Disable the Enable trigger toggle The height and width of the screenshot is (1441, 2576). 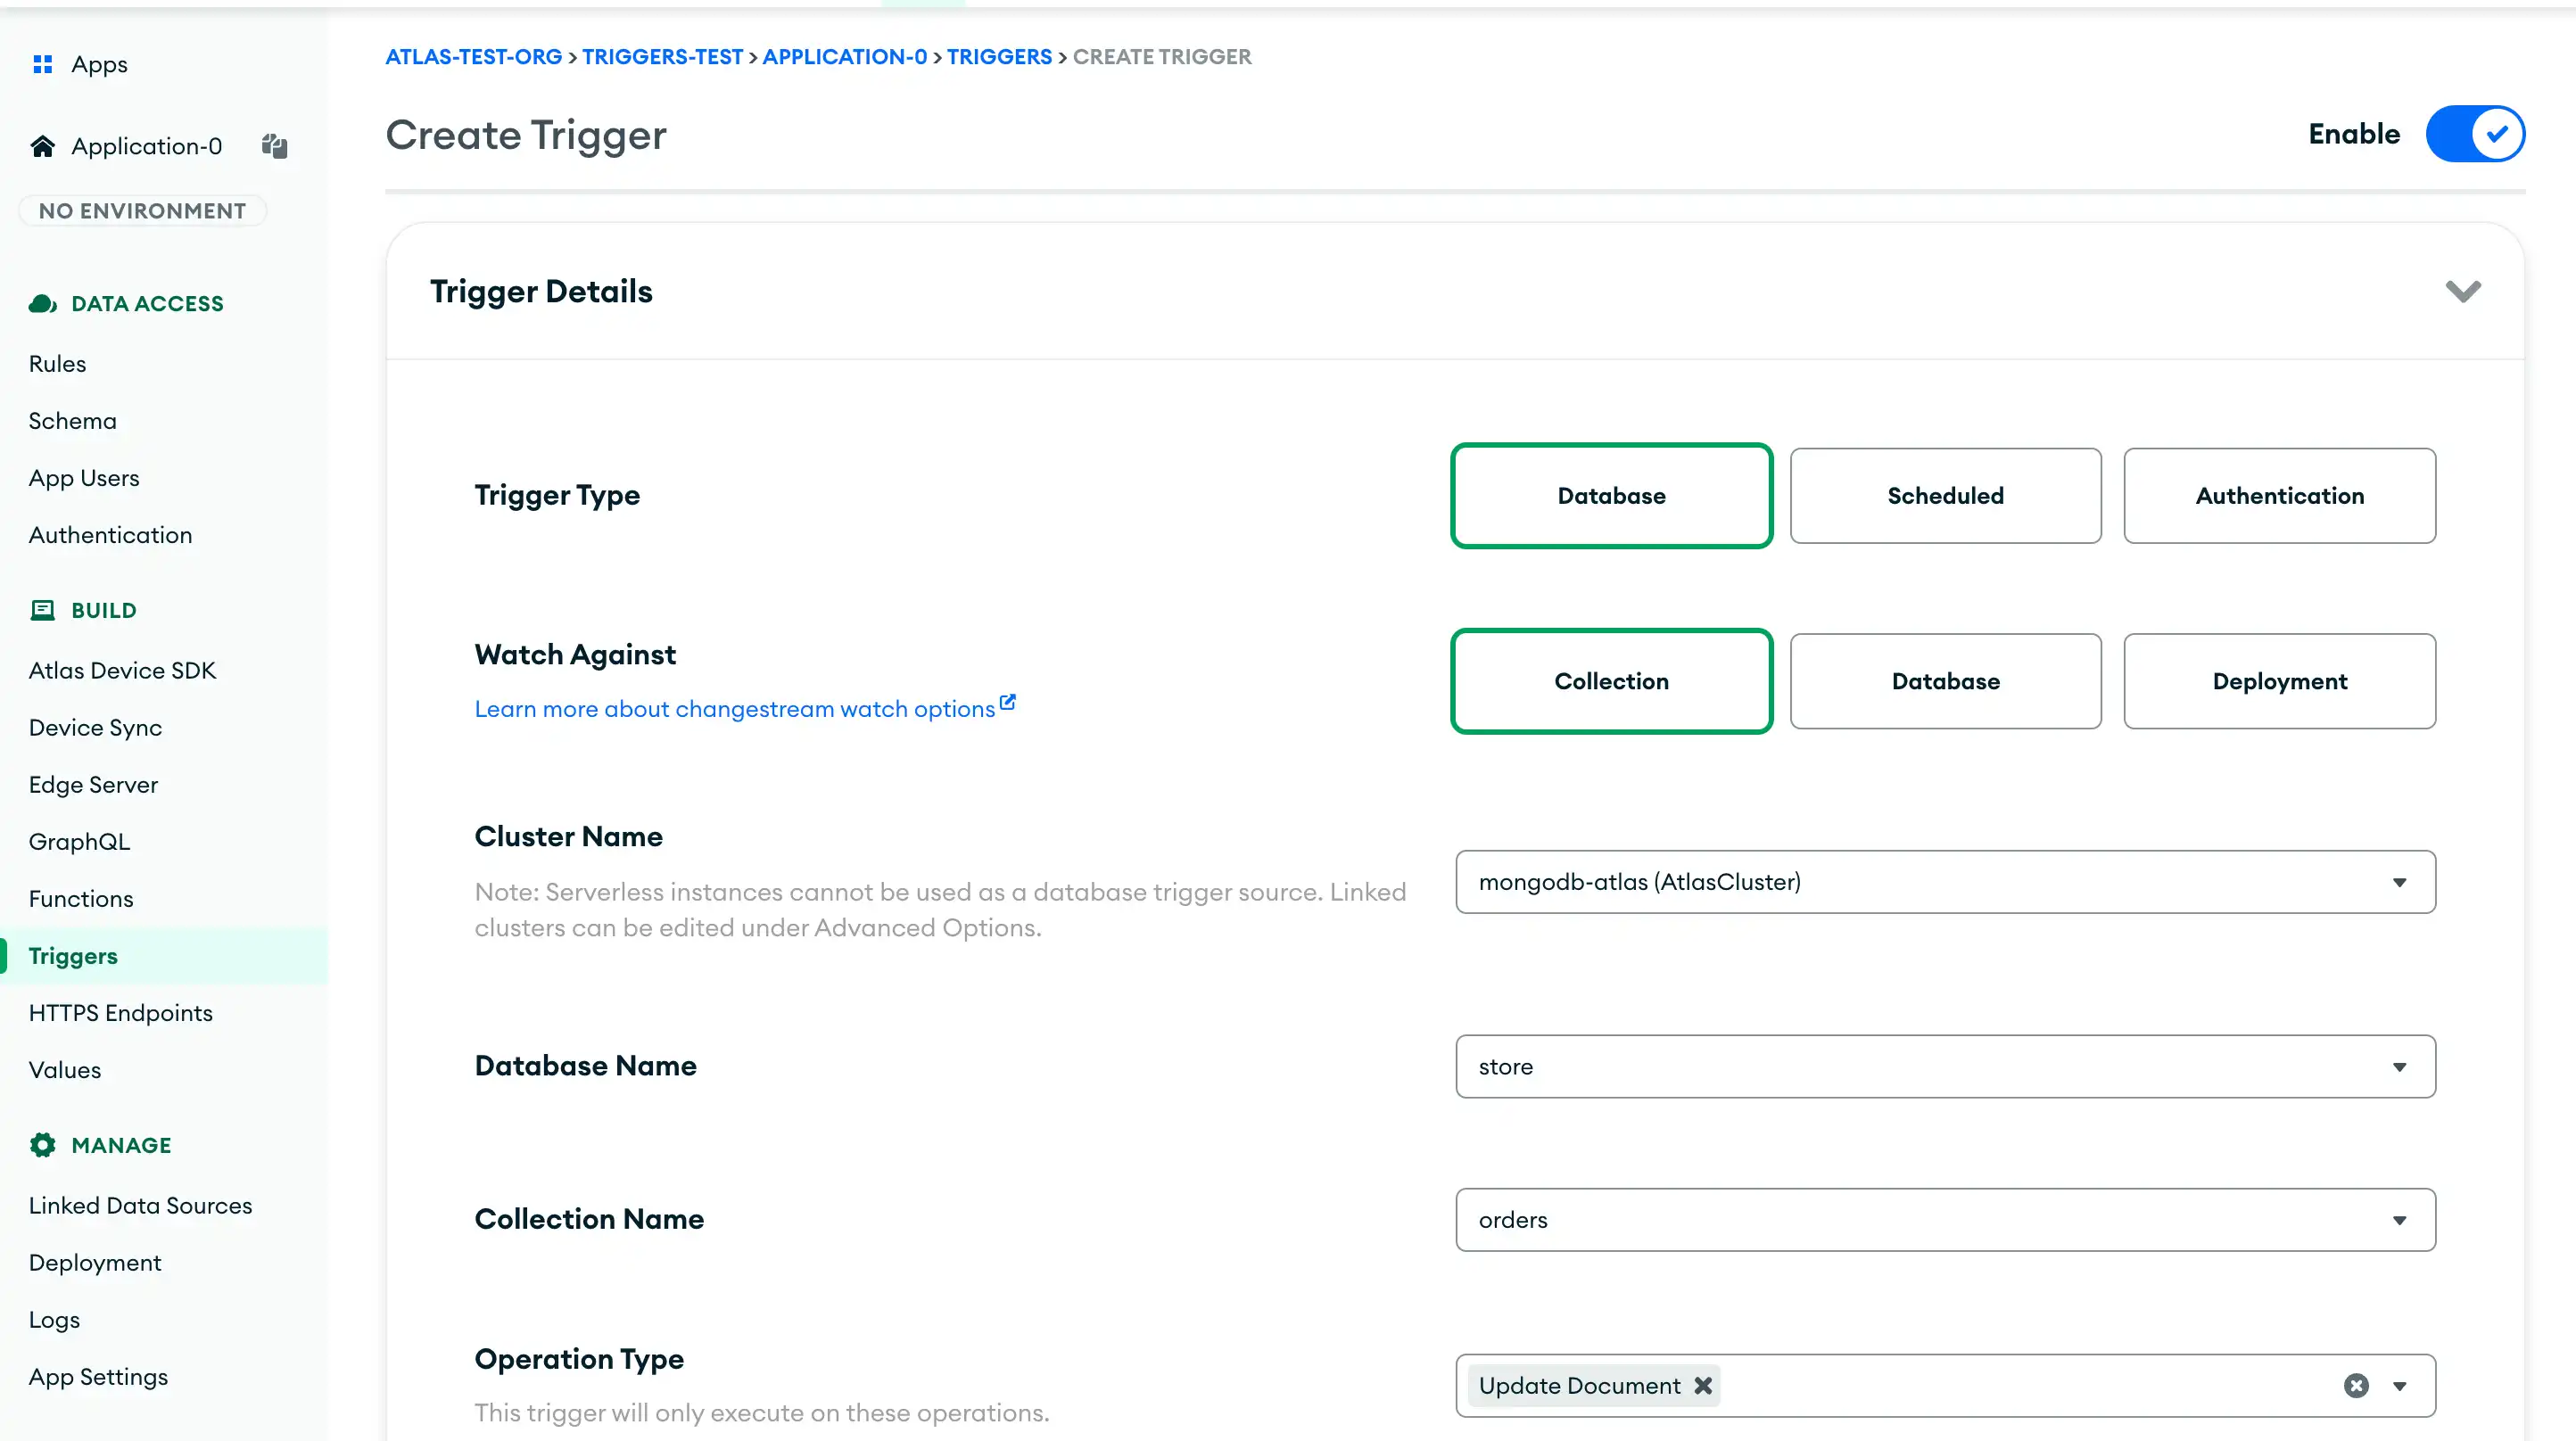coord(2475,133)
